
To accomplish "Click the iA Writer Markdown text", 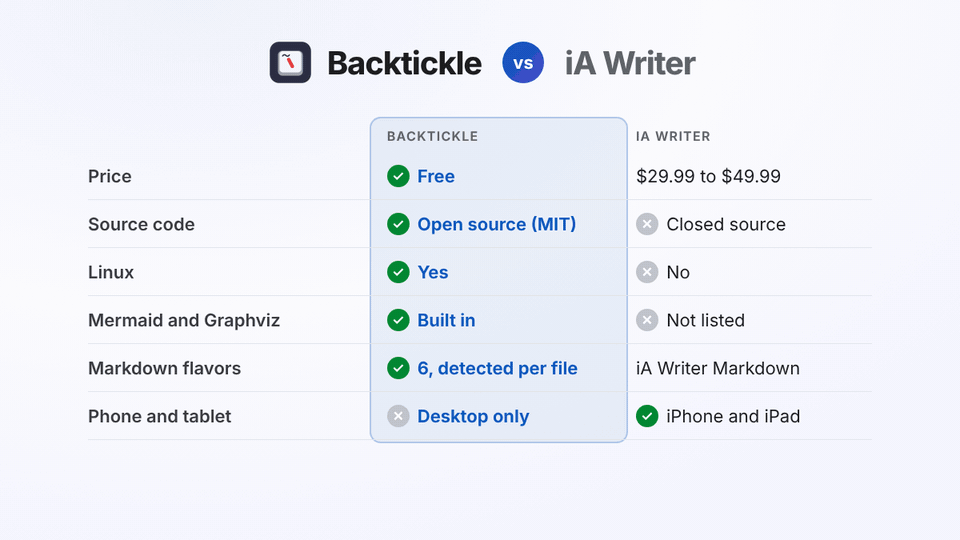I will [x=718, y=368].
